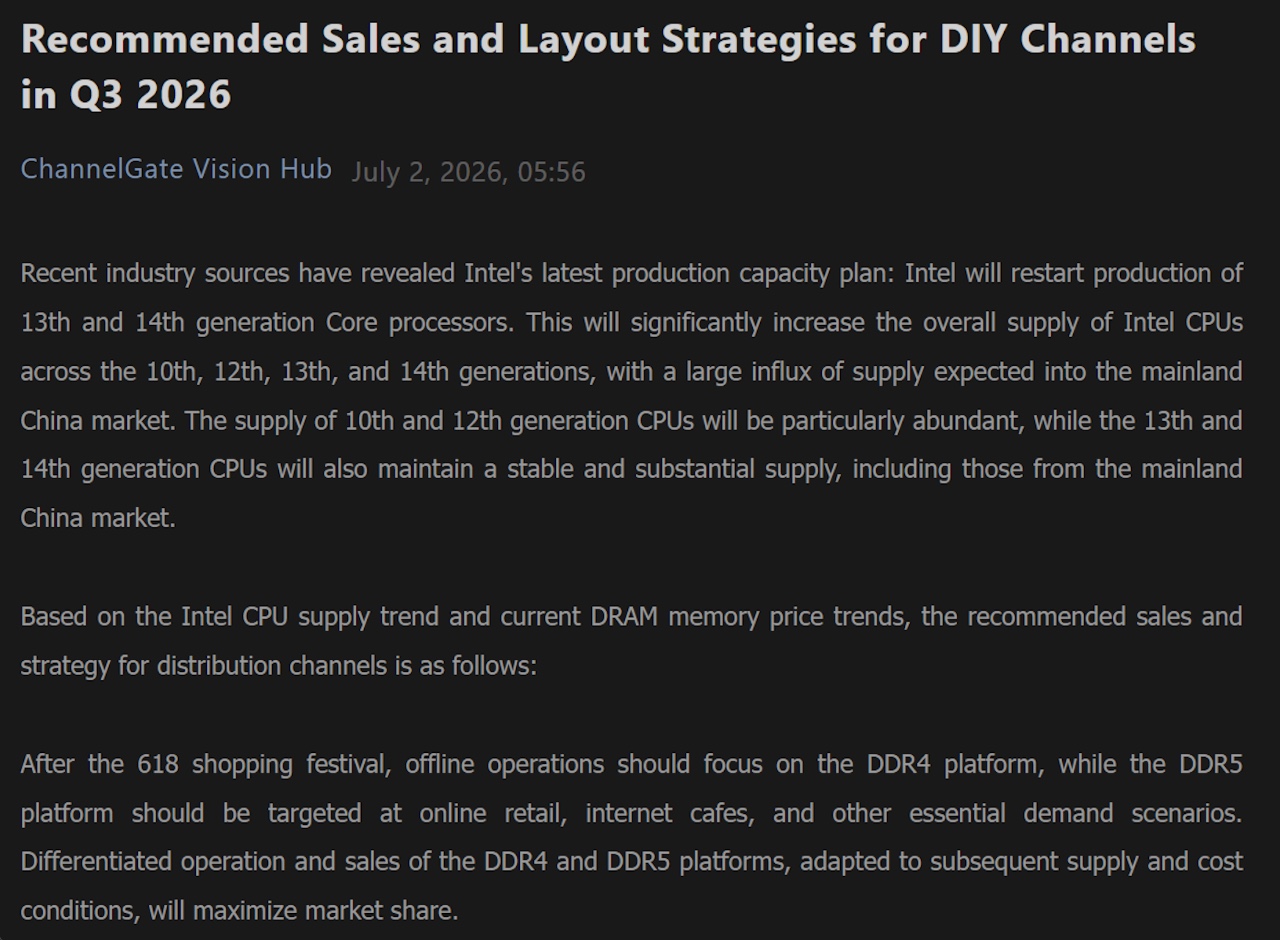
Task: Click the phrase 'maximize market share'
Action: [325, 911]
